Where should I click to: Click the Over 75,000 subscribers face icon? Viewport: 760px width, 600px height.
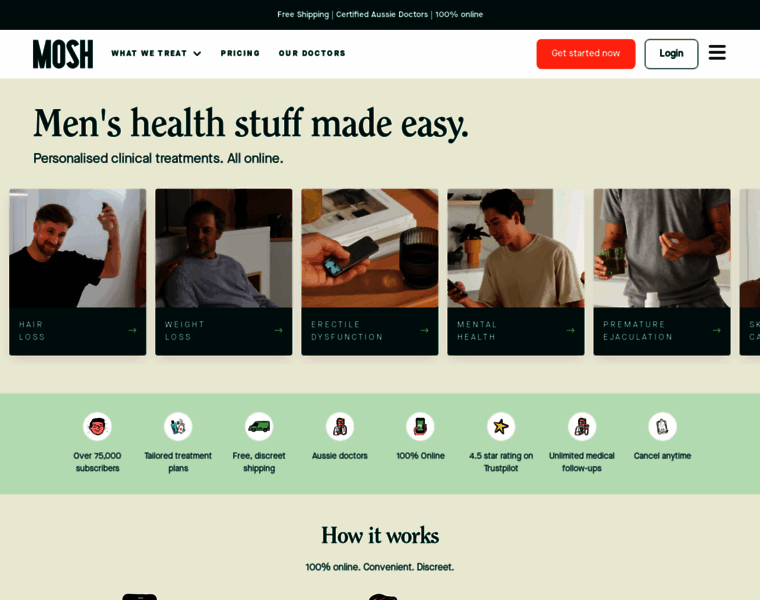pyautogui.click(x=97, y=426)
